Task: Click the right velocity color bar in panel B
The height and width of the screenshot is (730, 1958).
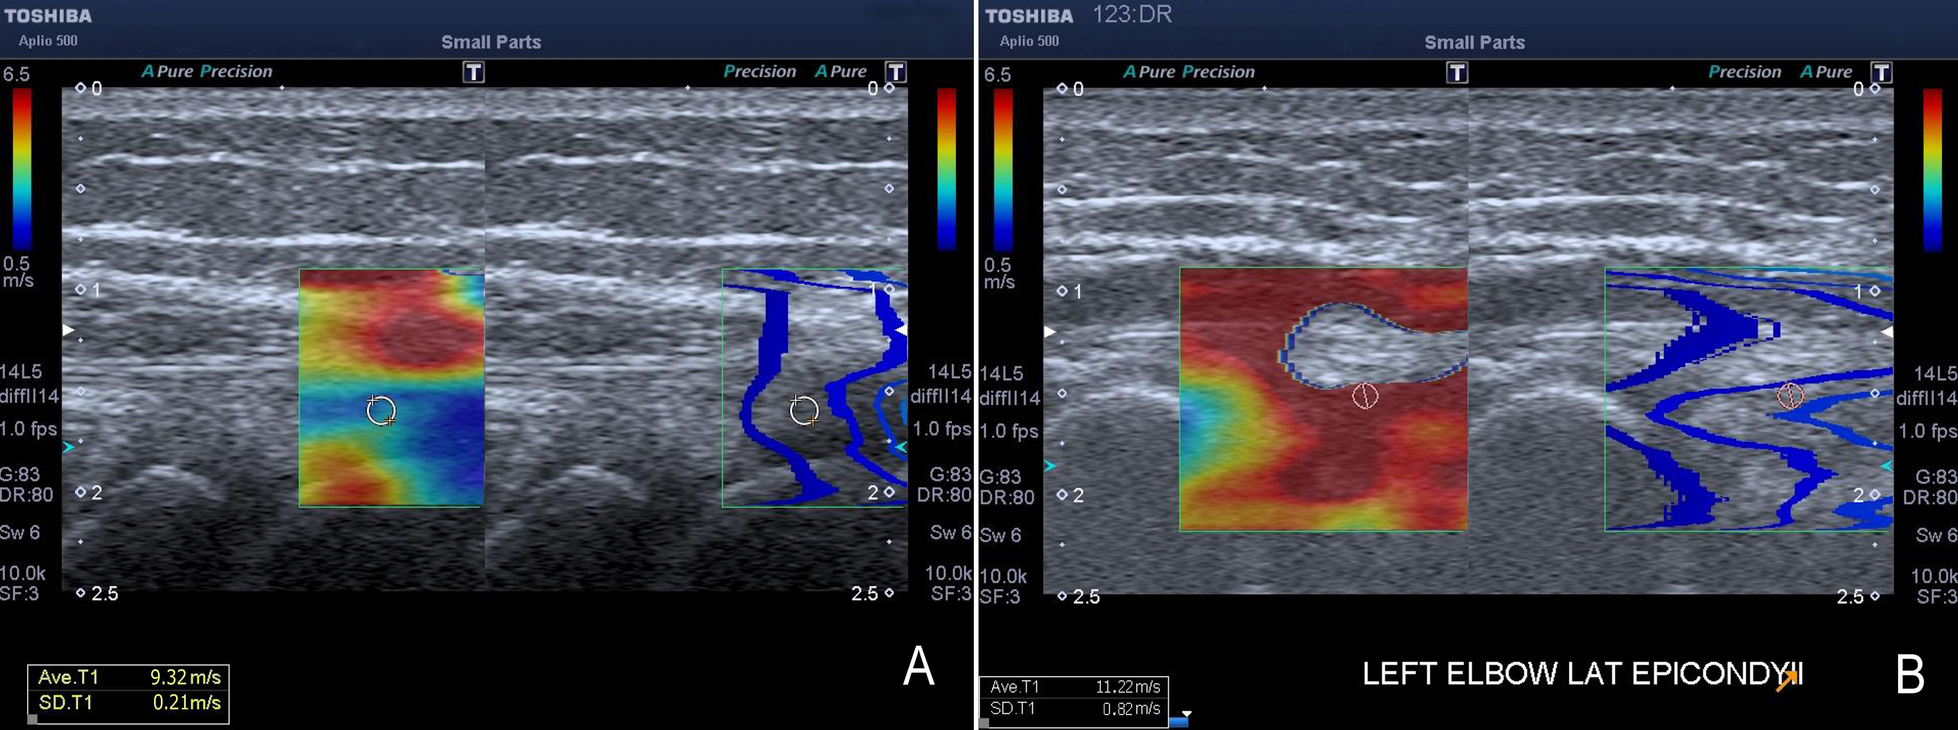Action: click(x=1932, y=169)
